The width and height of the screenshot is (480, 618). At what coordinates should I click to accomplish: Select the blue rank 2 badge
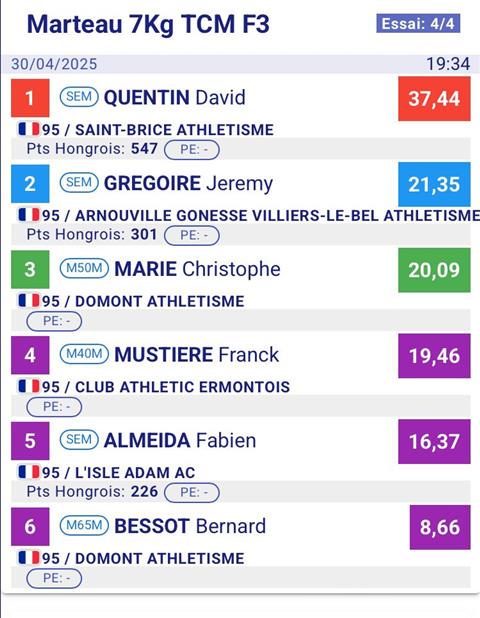tap(30, 184)
